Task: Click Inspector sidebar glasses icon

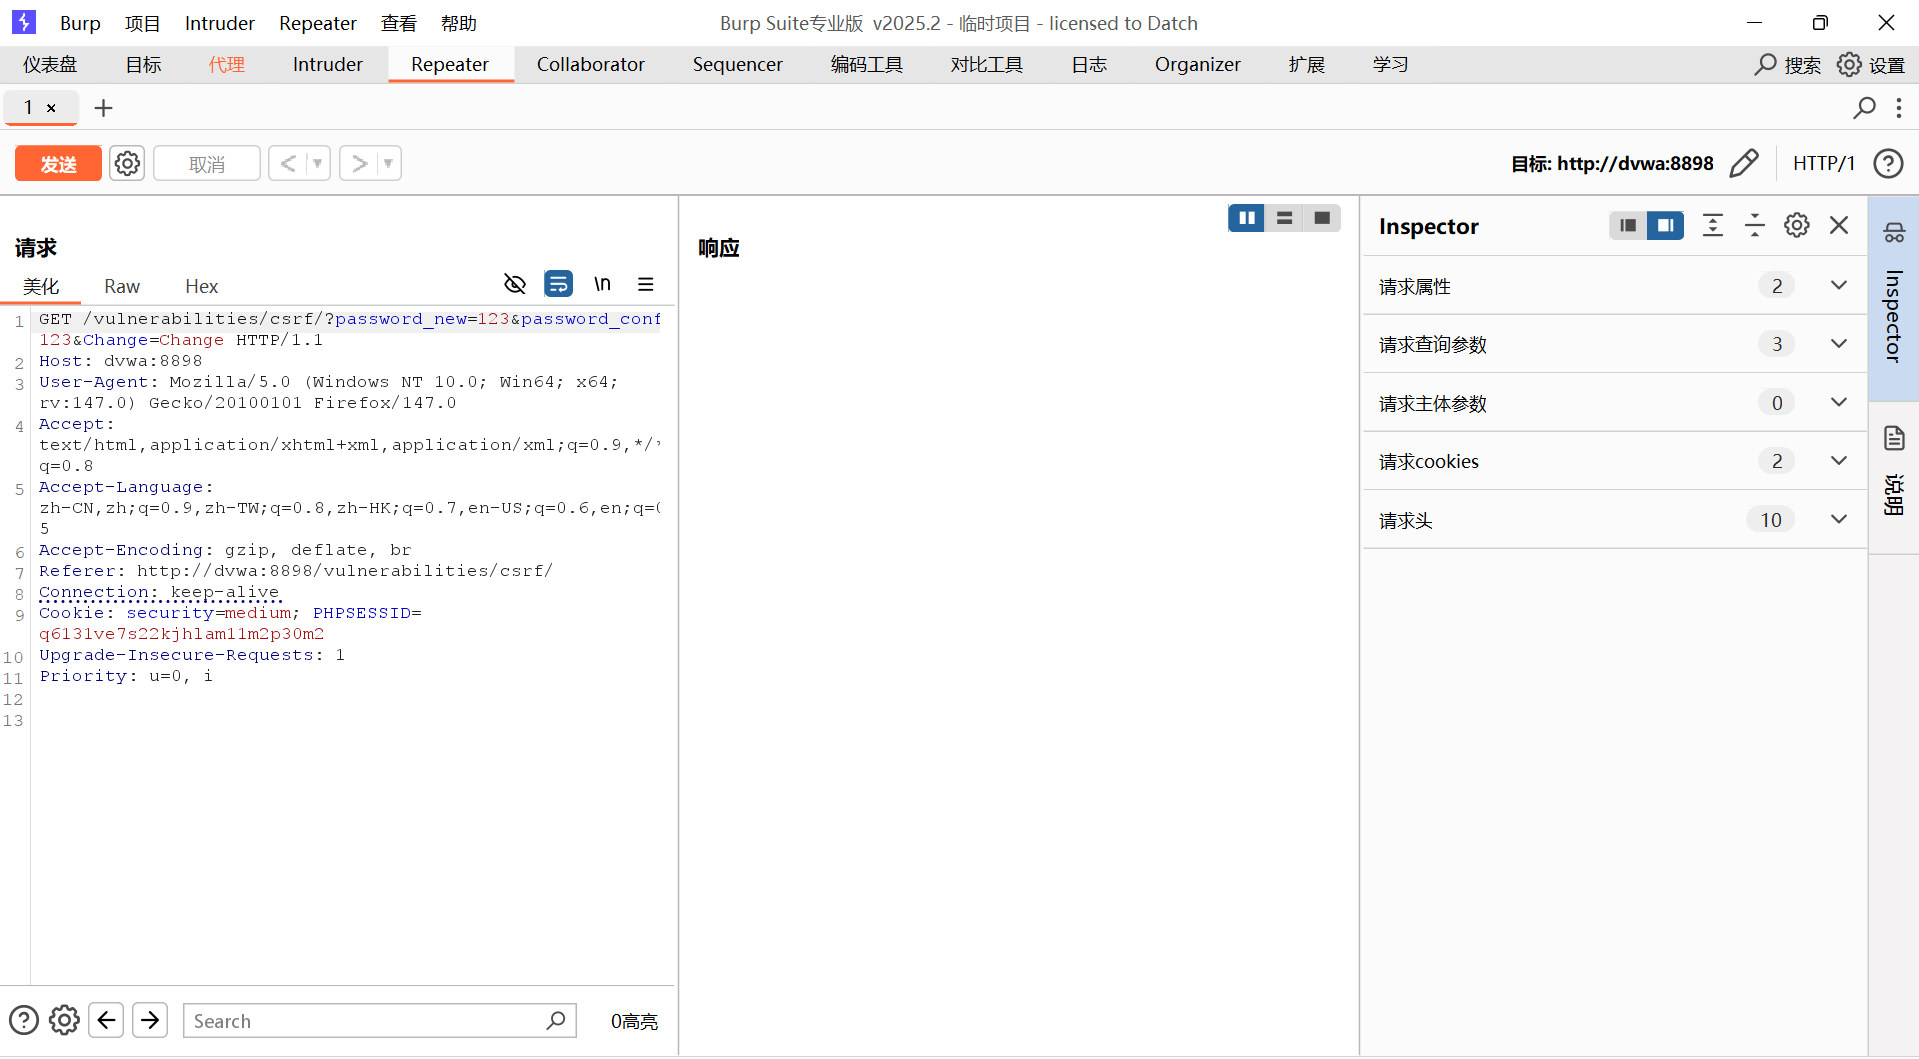Action: (x=1894, y=233)
